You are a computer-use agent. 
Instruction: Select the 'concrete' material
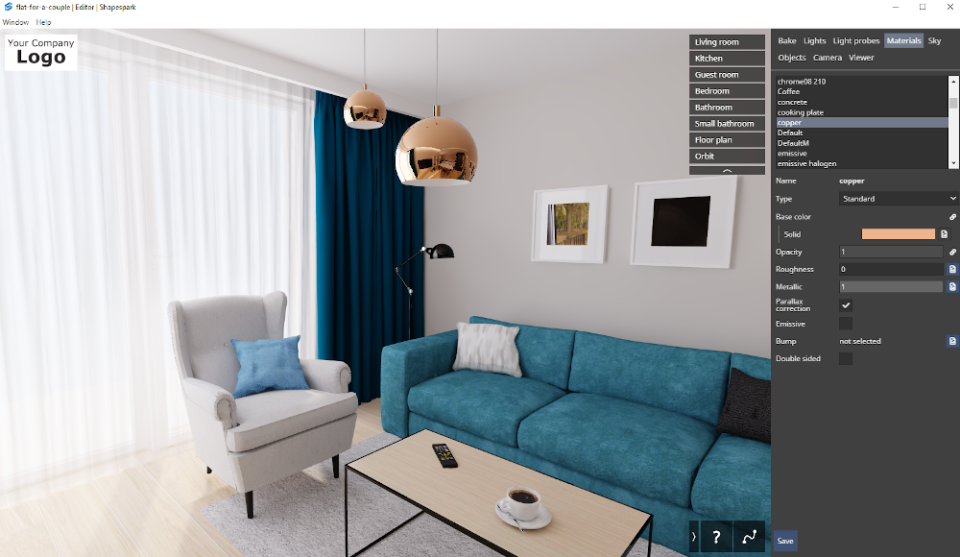[x=861, y=102]
